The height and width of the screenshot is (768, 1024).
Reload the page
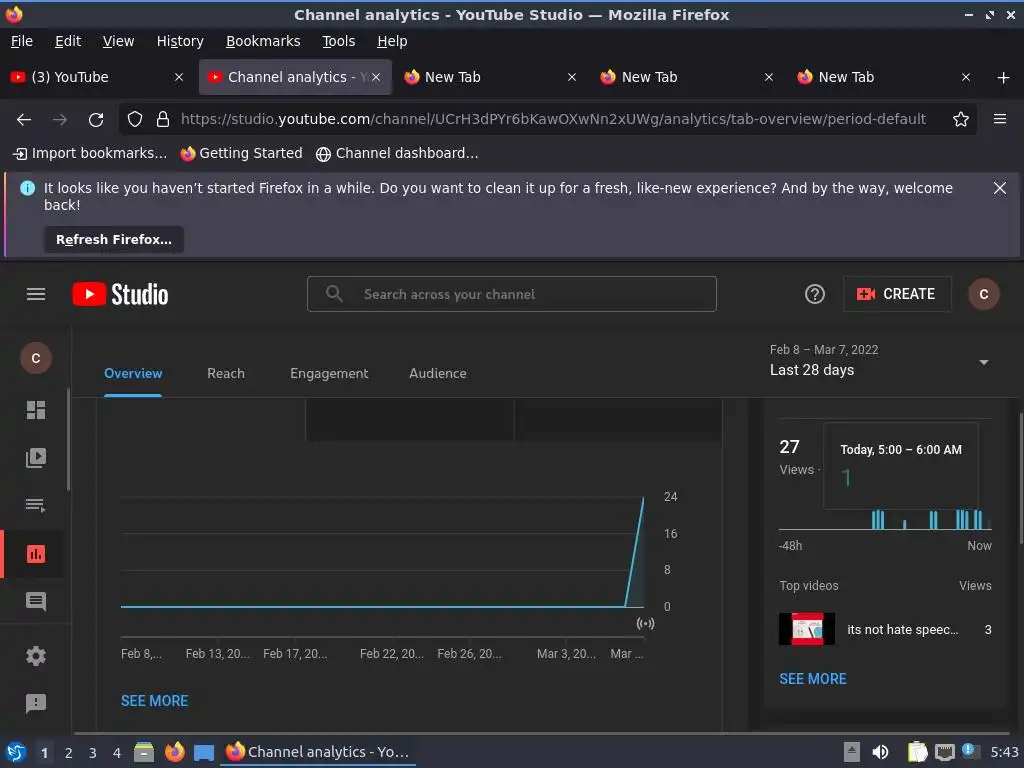(96, 120)
